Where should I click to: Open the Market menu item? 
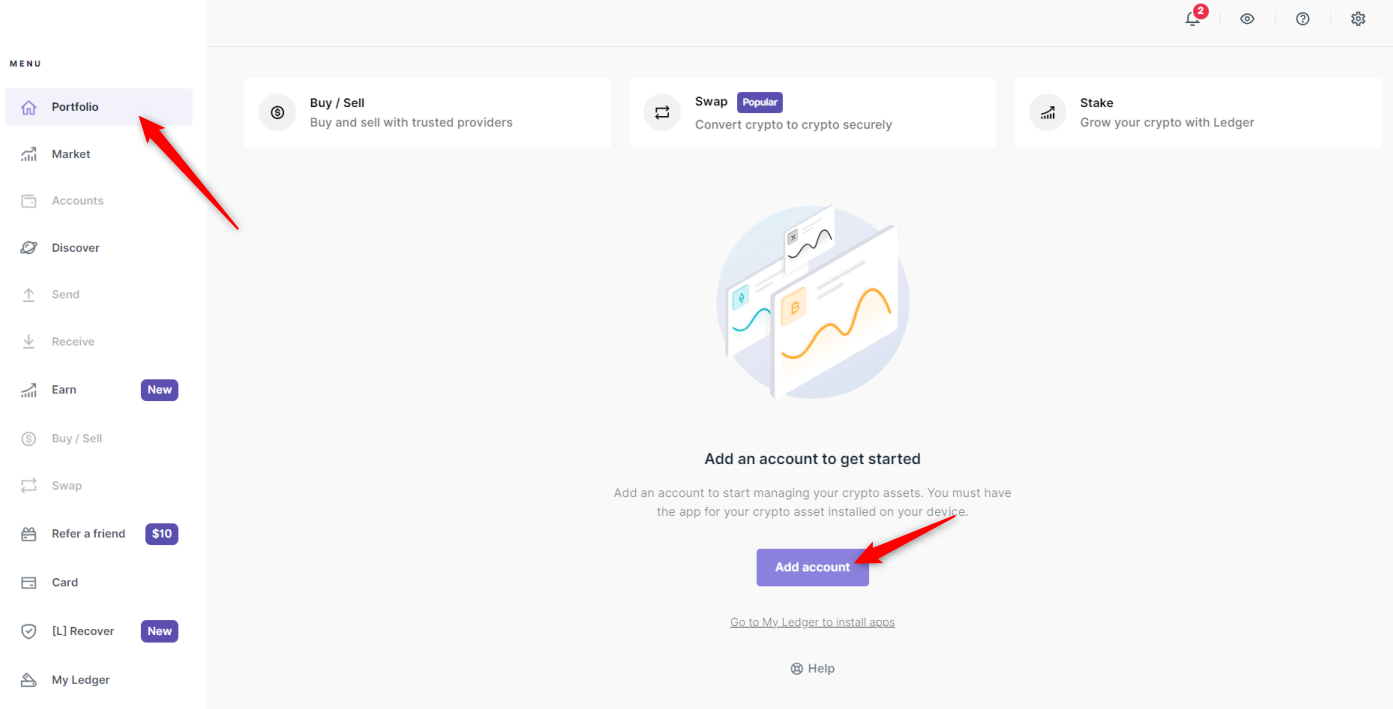[x=71, y=154]
